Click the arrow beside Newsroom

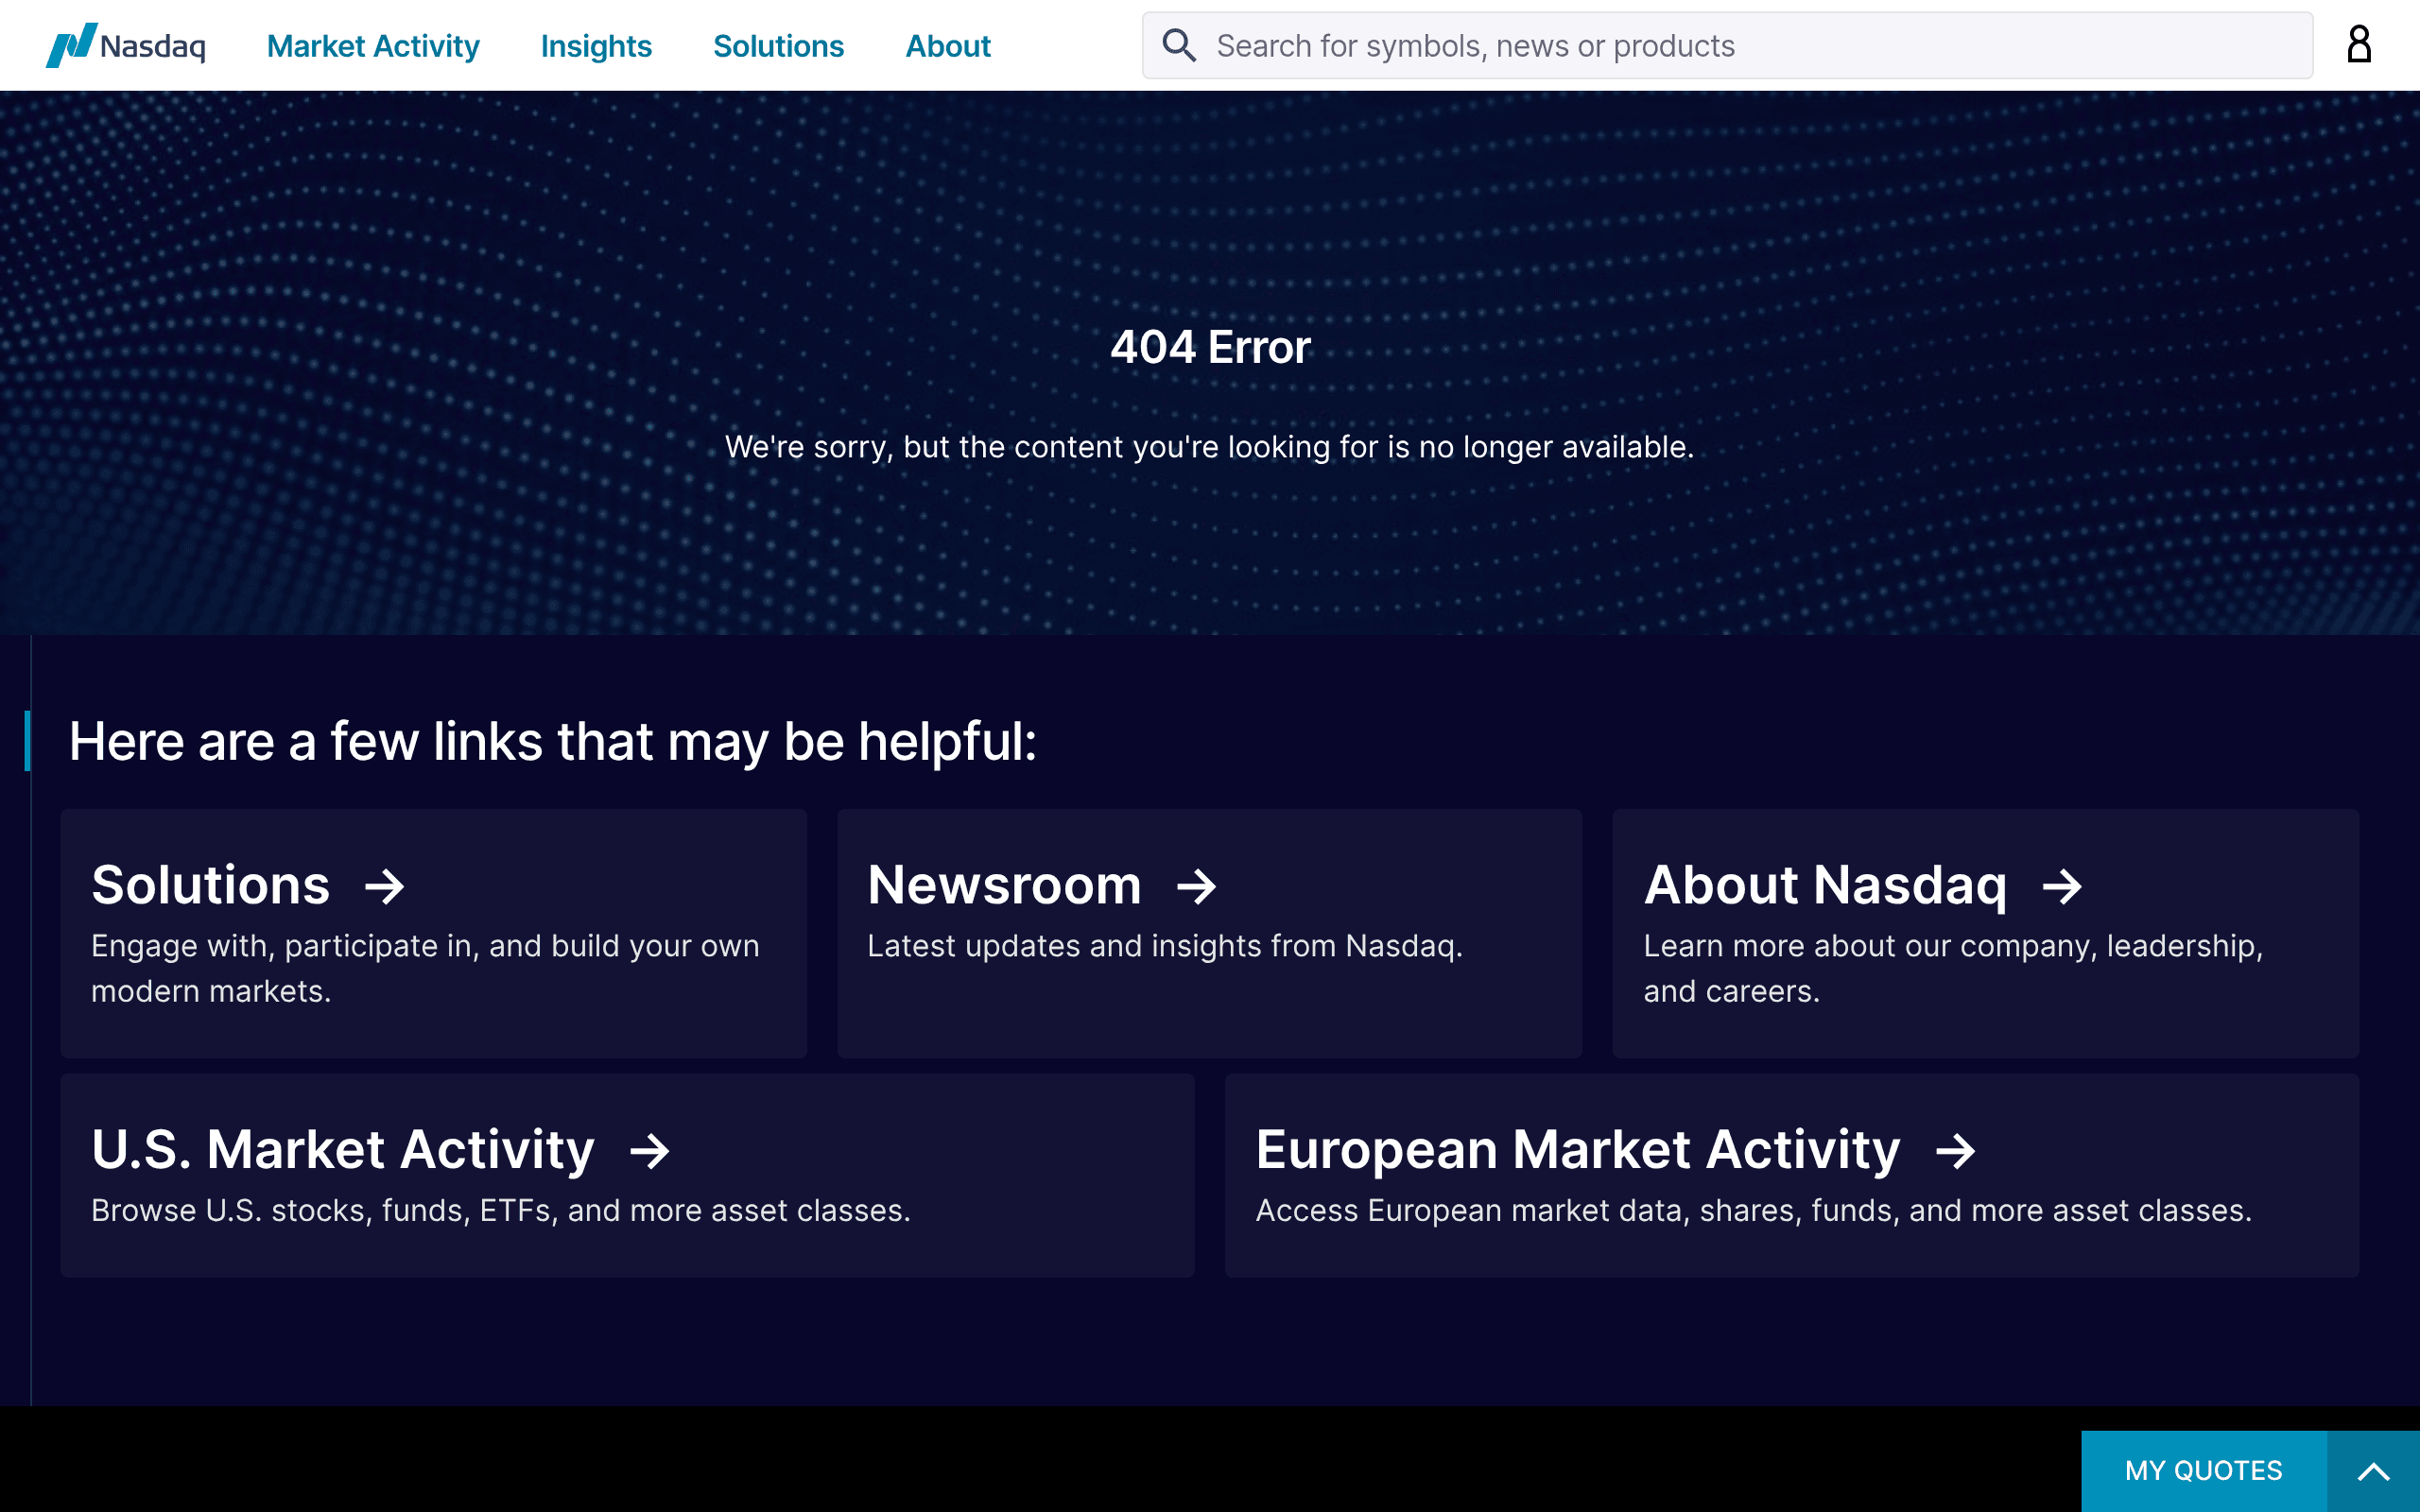(1196, 886)
